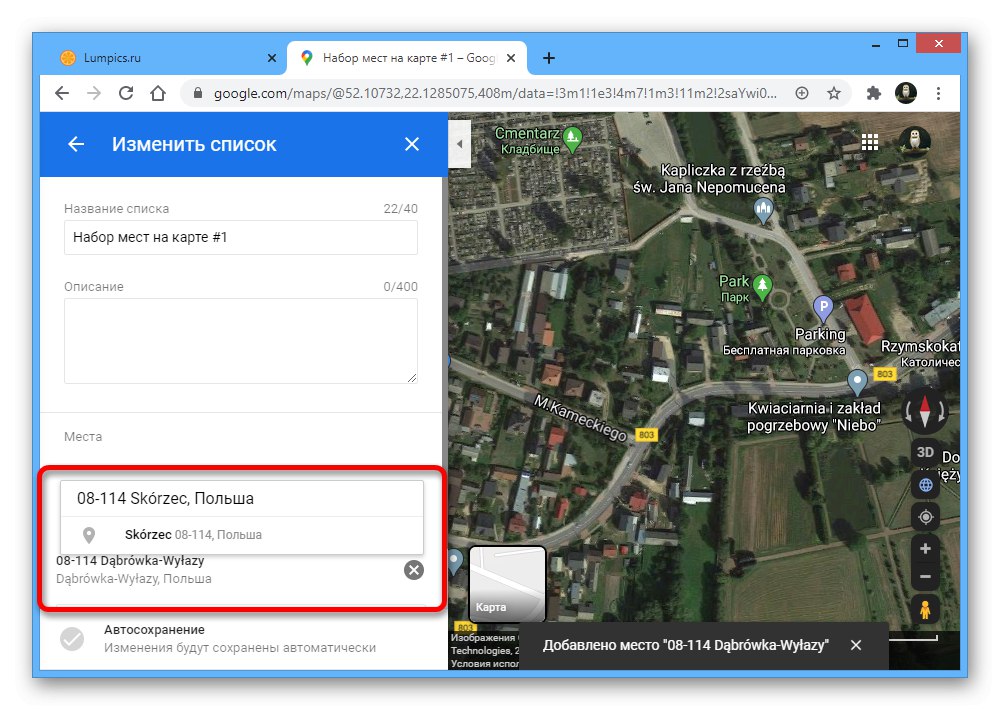Open the Chrome three-dot menu
The height and width of the screenshot is (710, 1000).
[937, 92]
